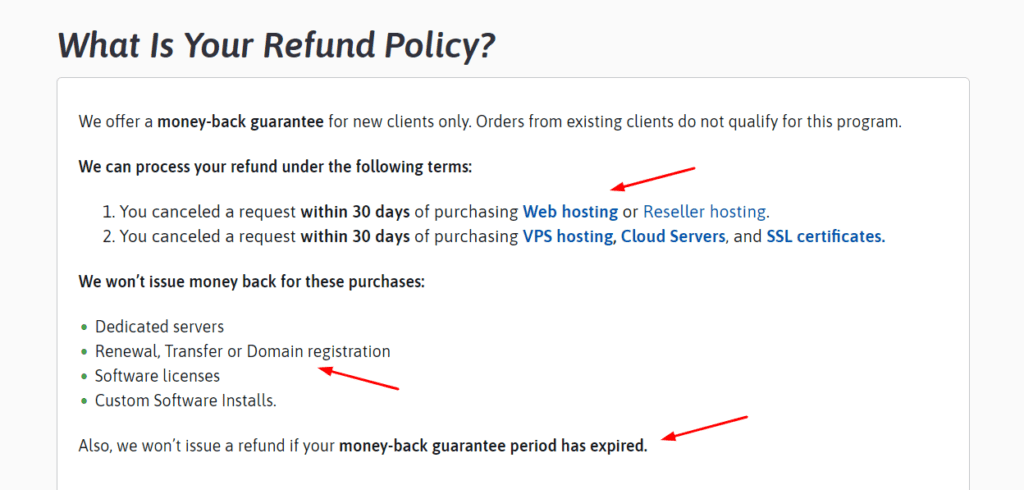Open the Cloud Servers link

click(x=673, y=237)
